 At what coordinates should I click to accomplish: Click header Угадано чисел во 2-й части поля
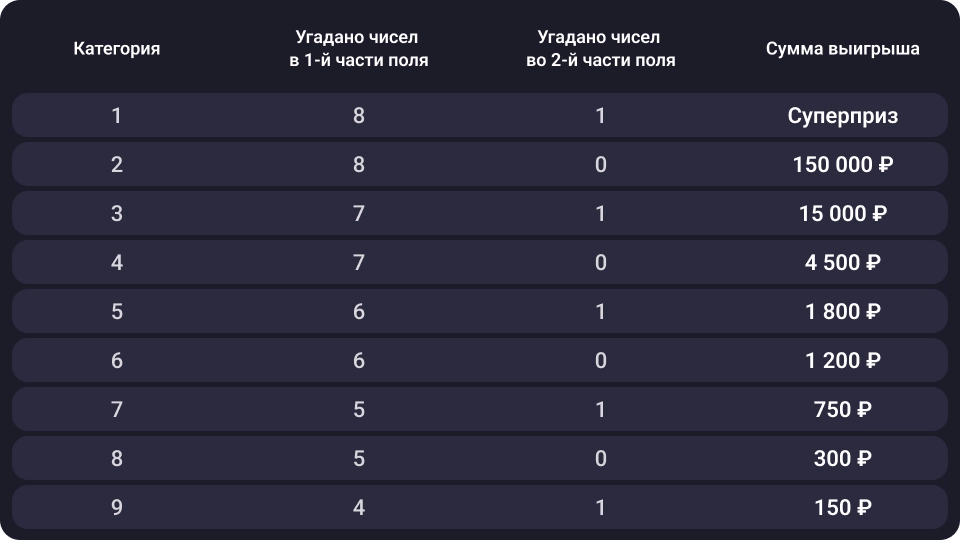pos(600,49)
